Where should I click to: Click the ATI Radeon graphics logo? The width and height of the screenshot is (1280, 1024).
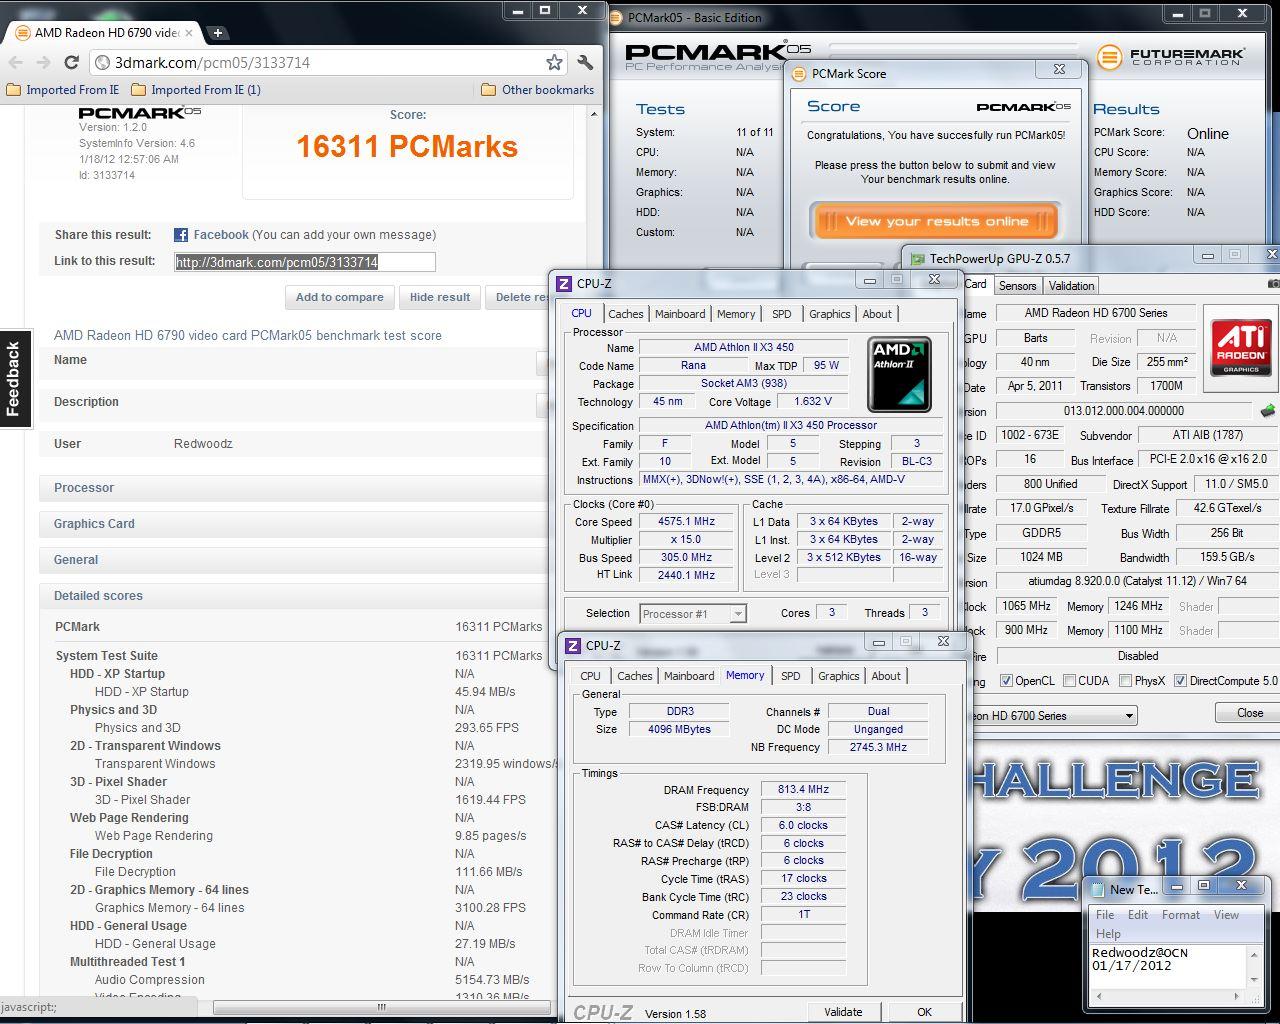1241,346
